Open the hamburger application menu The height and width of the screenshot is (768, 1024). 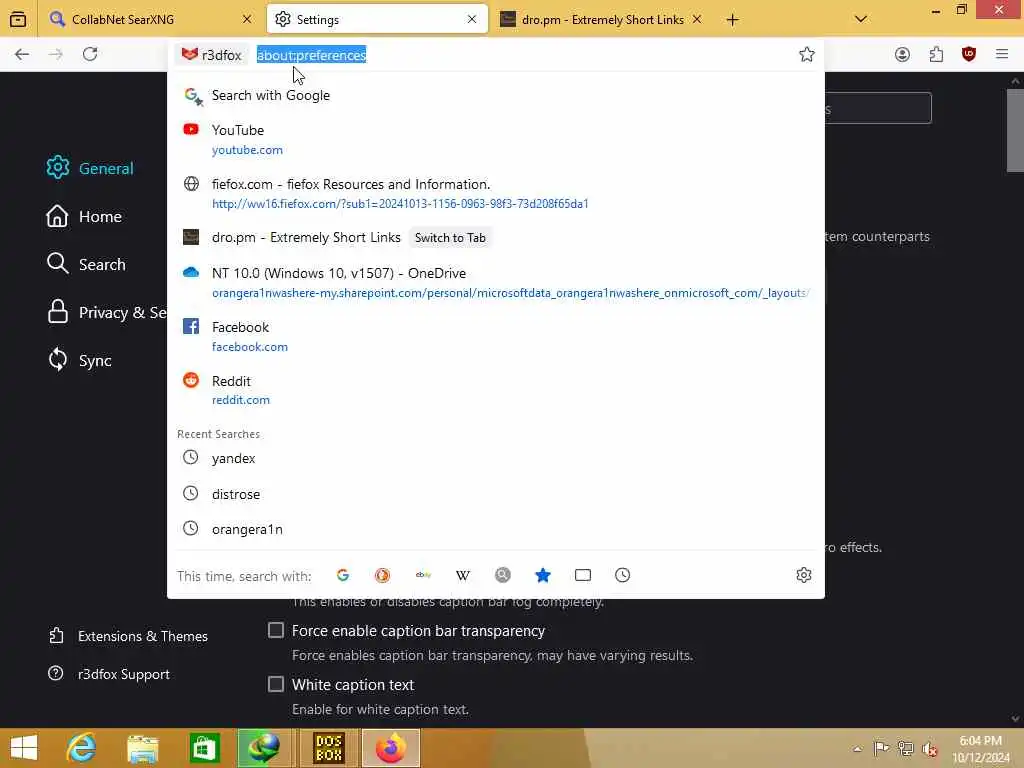(x=1002, y=54)
